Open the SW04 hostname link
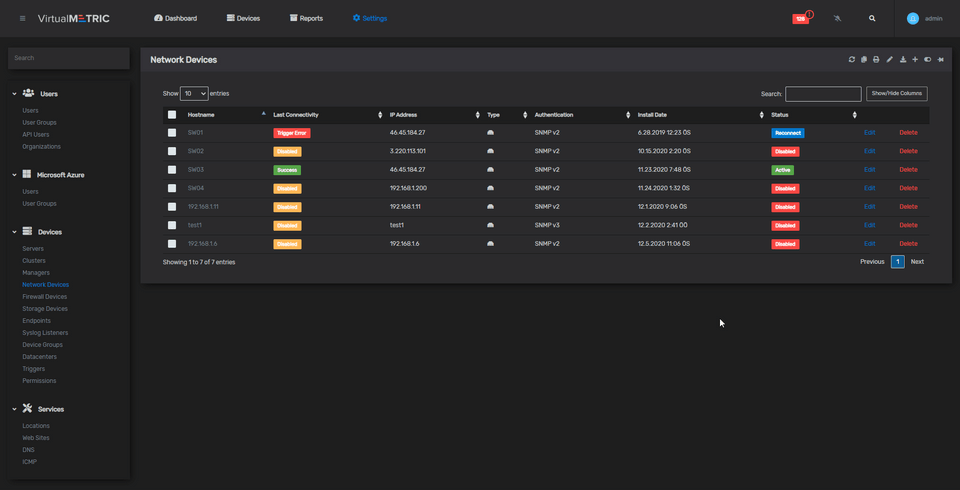The width and height of the screenshot is (960, 490). (x=196, y=188)
